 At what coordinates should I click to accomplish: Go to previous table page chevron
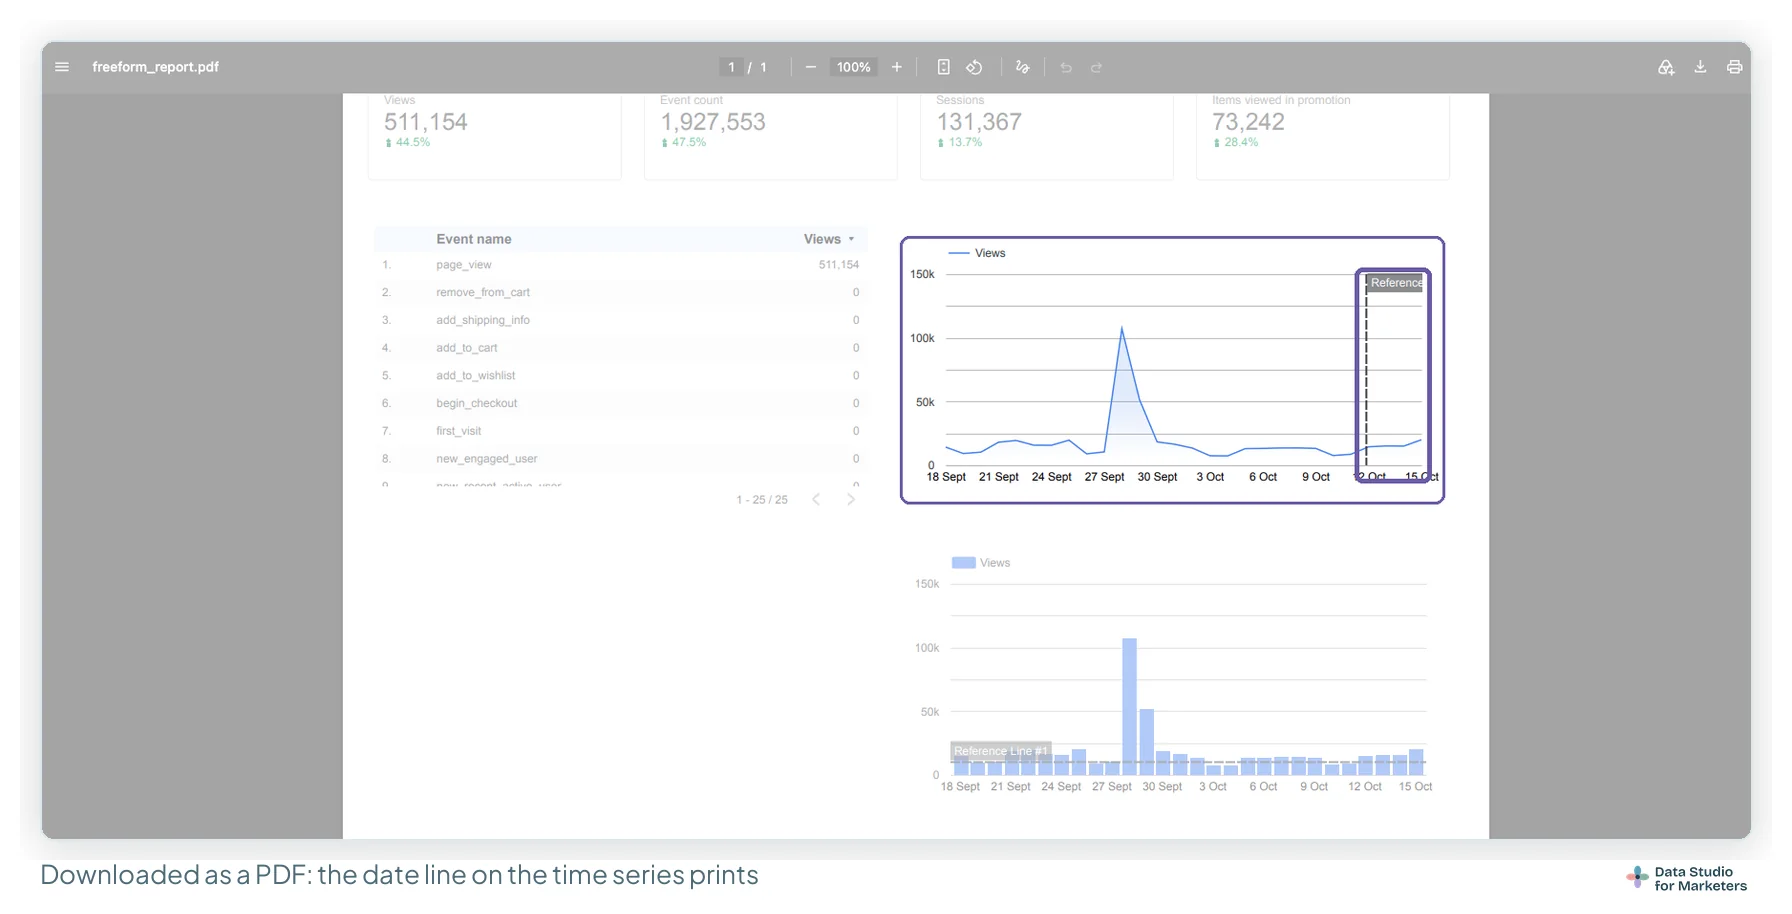(816, 499)
